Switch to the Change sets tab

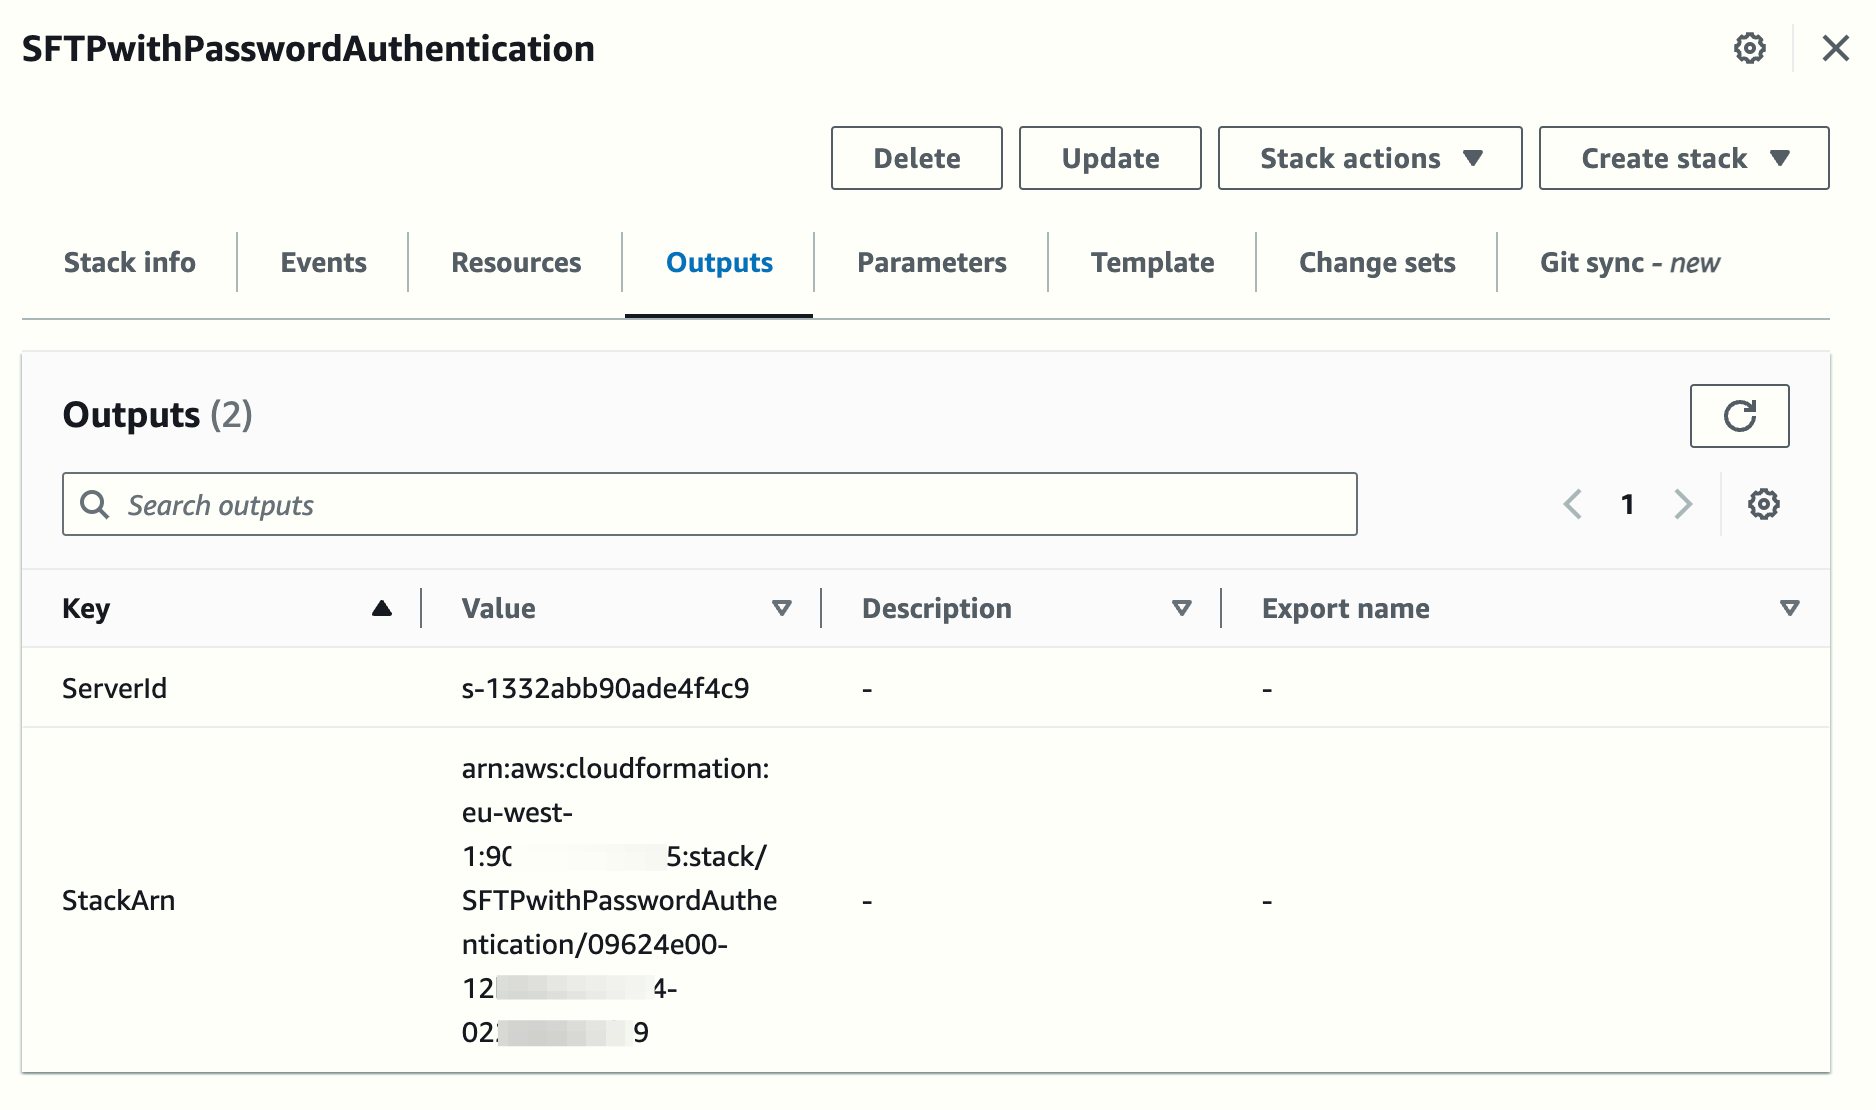click(x=1377, y=262)
